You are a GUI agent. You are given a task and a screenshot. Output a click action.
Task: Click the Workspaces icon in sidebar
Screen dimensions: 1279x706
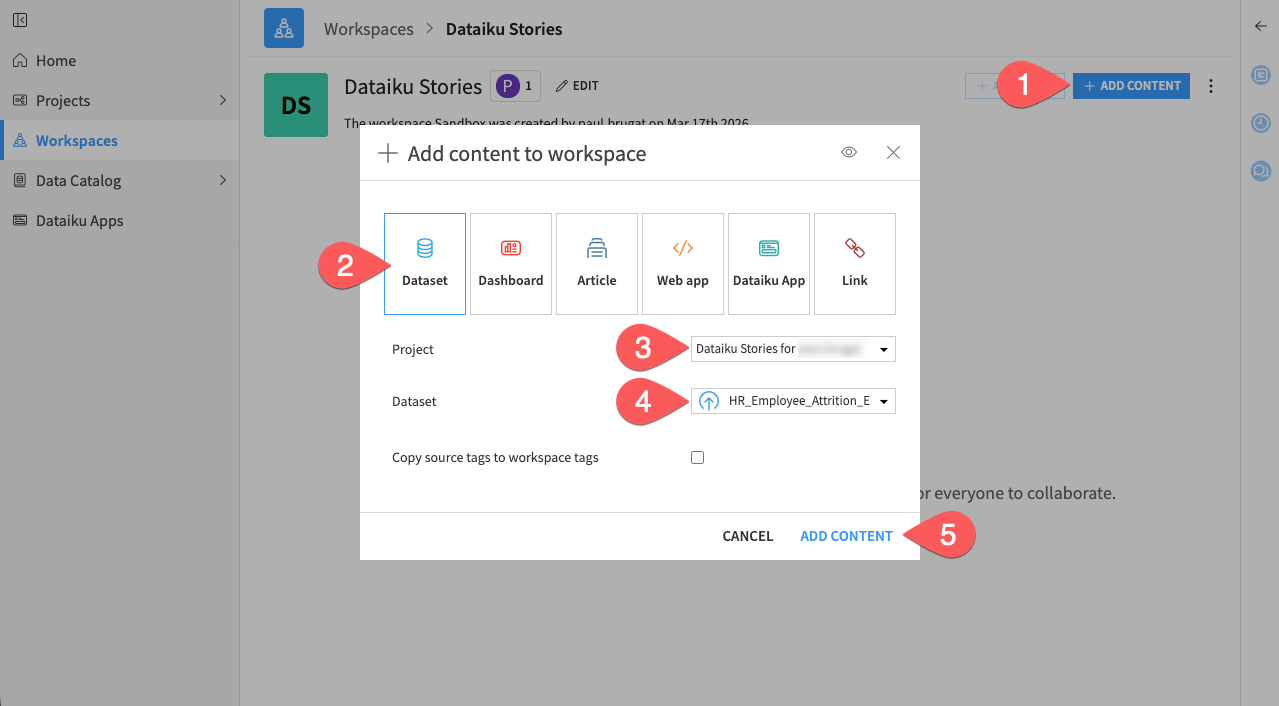pos(20,141)
